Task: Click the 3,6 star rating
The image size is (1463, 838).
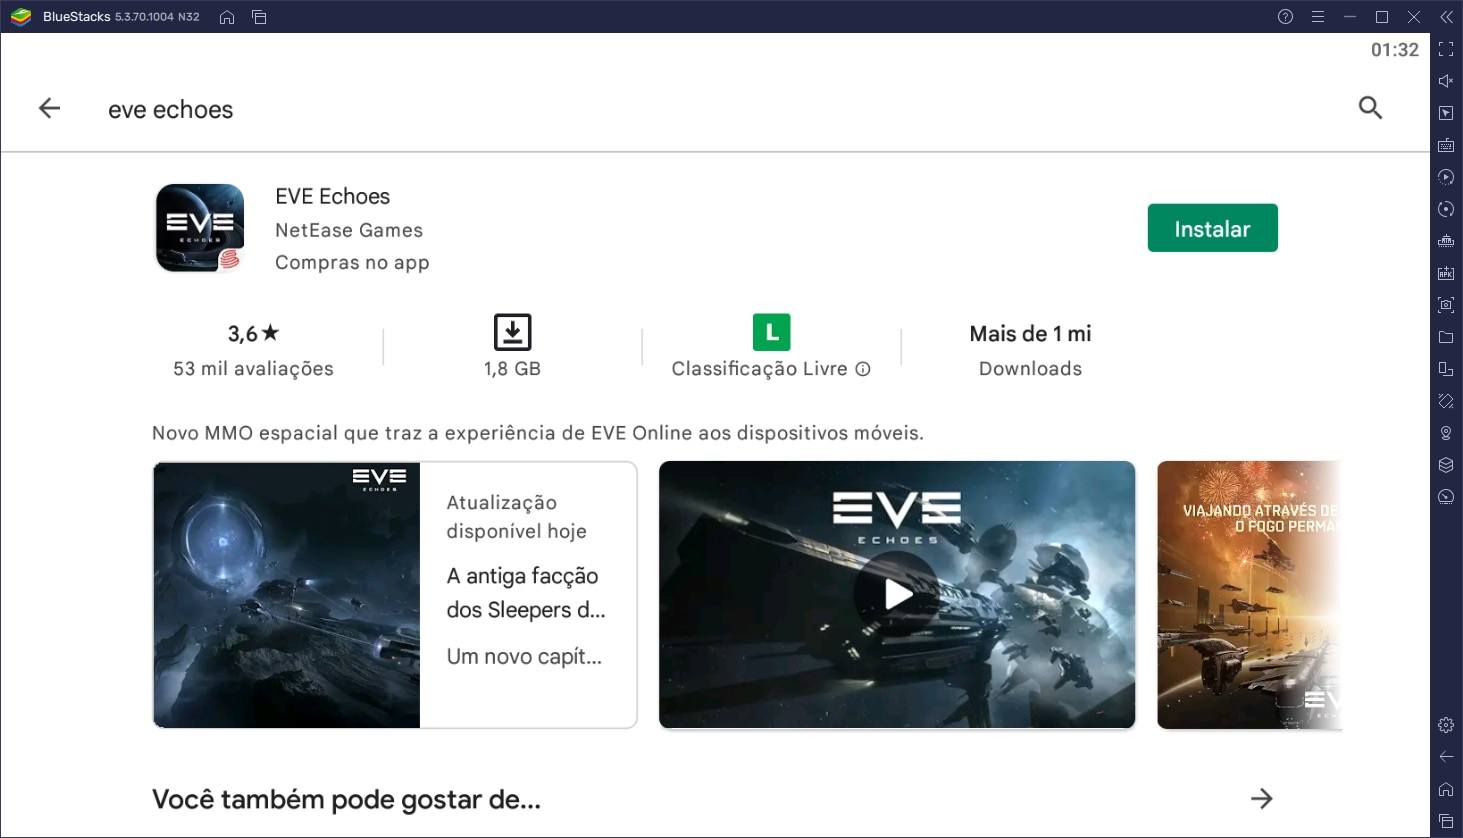Action: (x=253, y=334)
